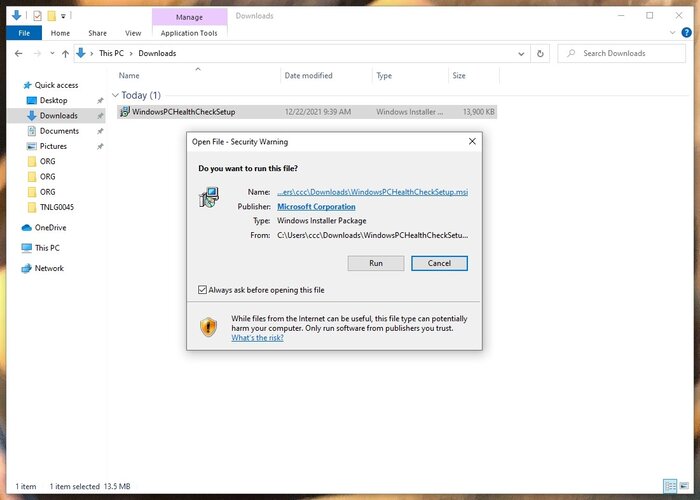This screenshot has height=500, width=700.
Task: Click the pin icon next to Documents
Action: pos(100,131)
